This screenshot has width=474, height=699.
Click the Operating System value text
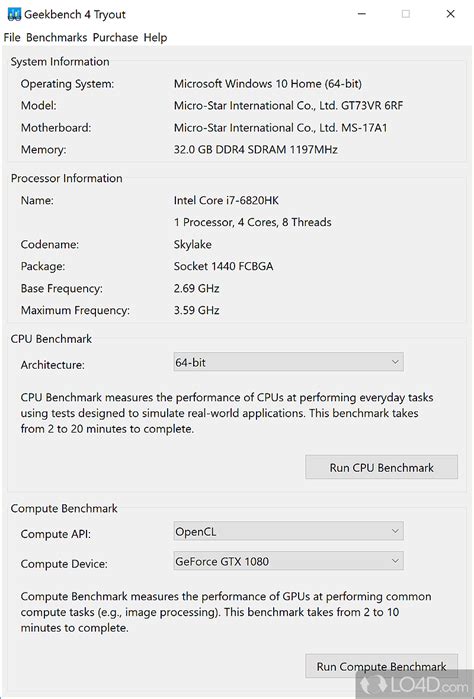tap(268, 84)
